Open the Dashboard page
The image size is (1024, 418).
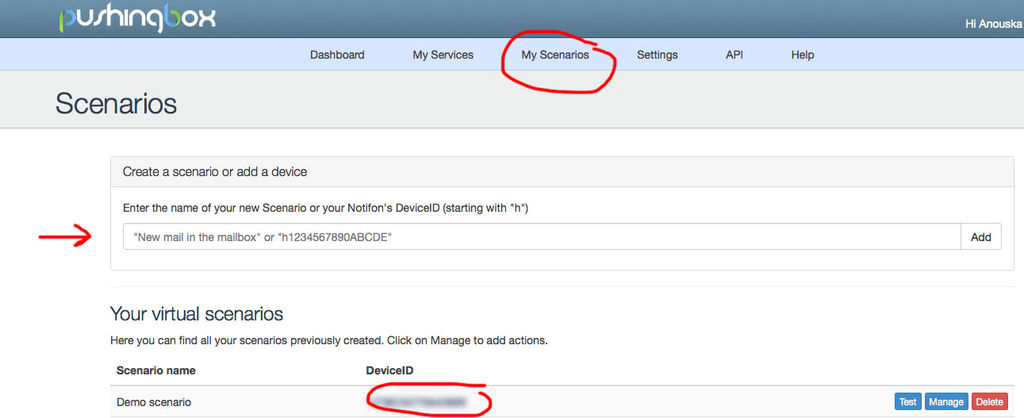[337, 55]
